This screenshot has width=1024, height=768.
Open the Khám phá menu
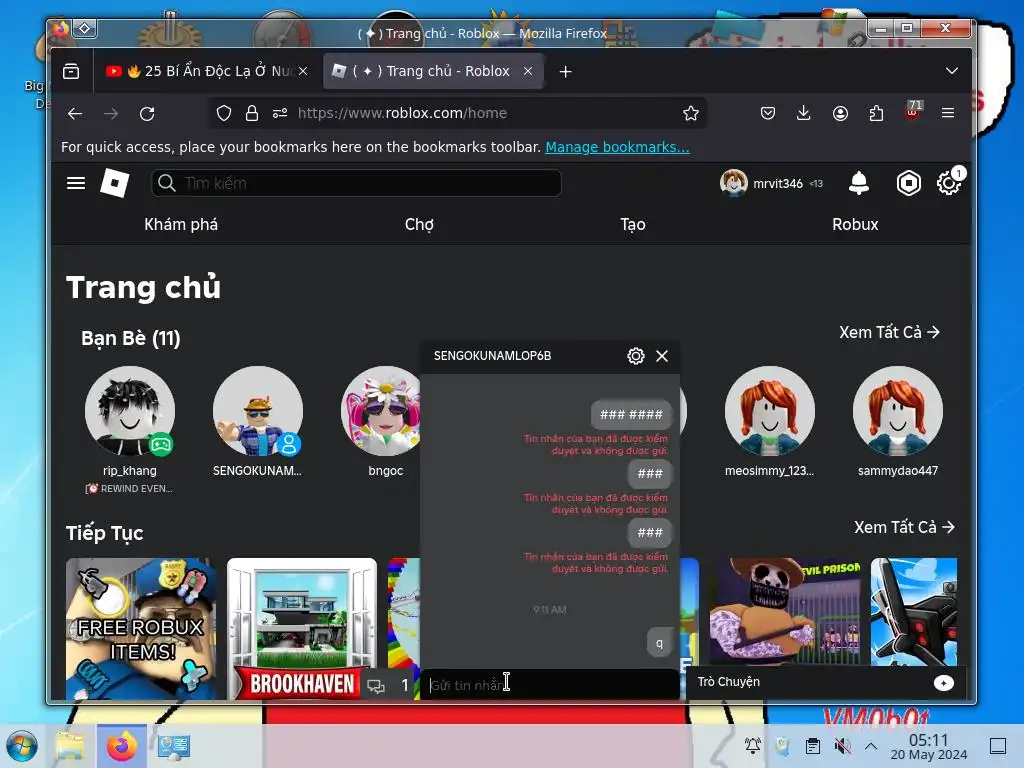[181, 224]
